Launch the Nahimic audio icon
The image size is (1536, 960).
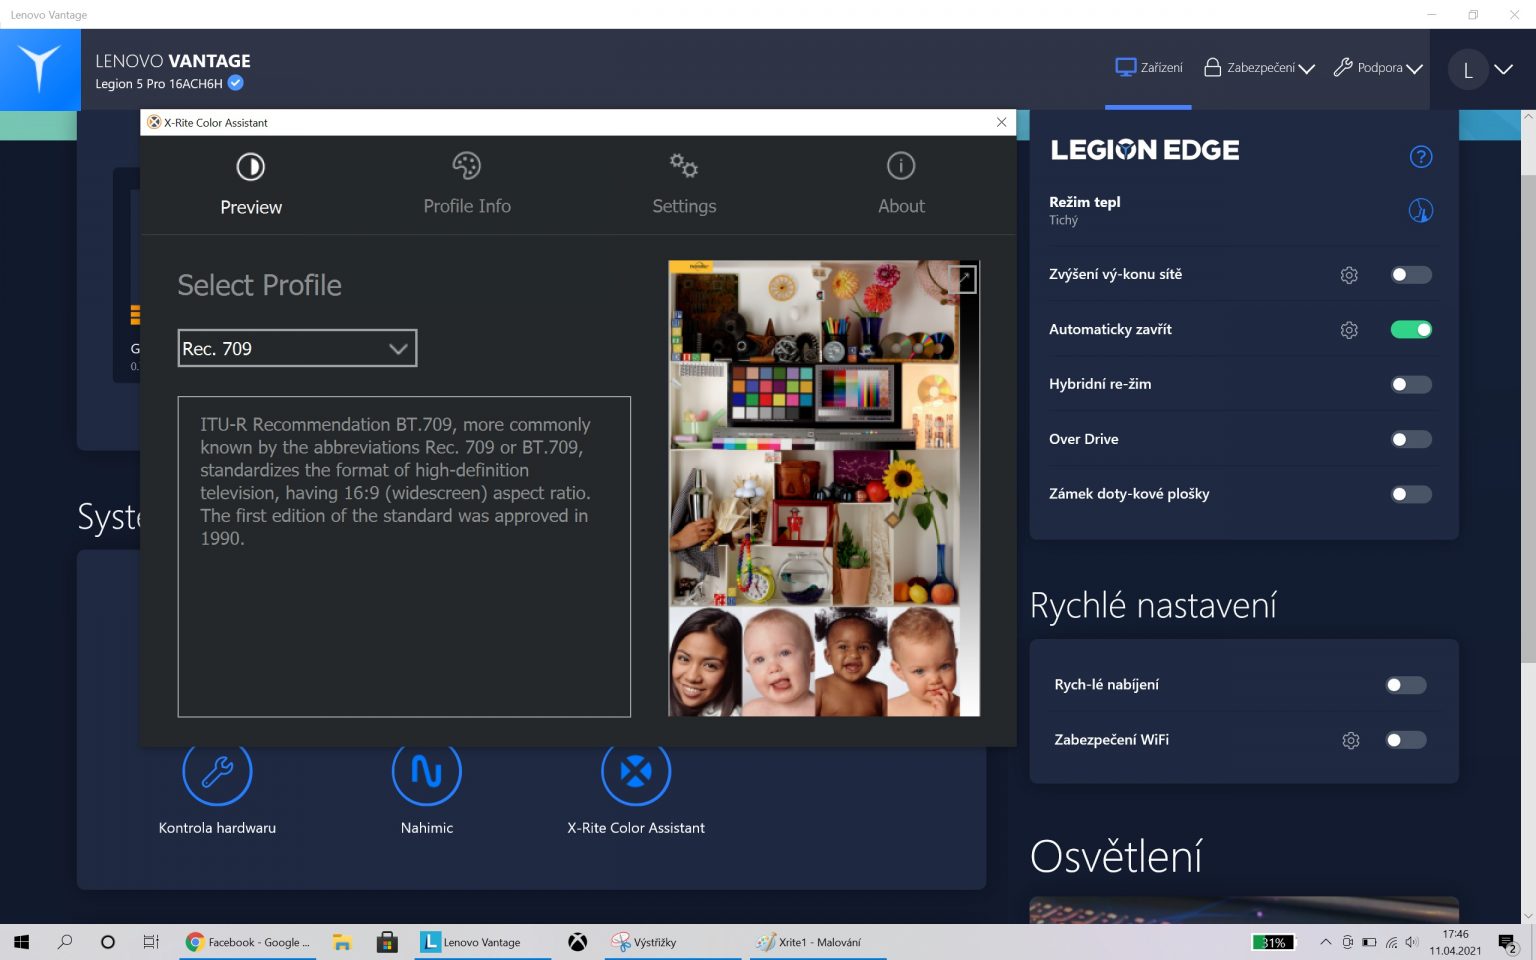tap(427, 772)
